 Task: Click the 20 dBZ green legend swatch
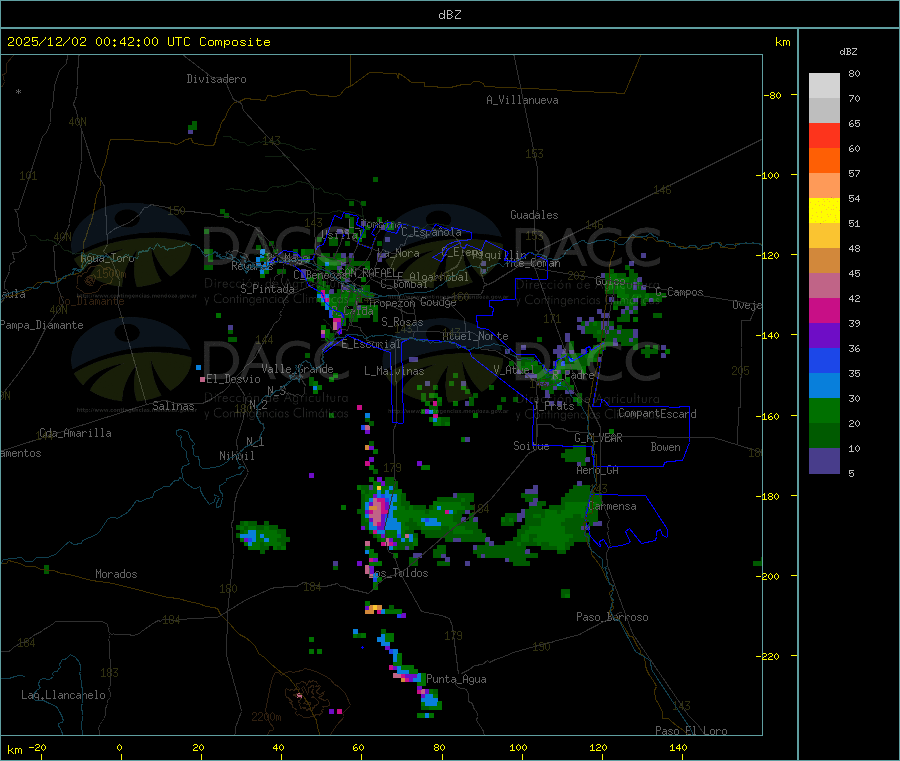[824, 411]
